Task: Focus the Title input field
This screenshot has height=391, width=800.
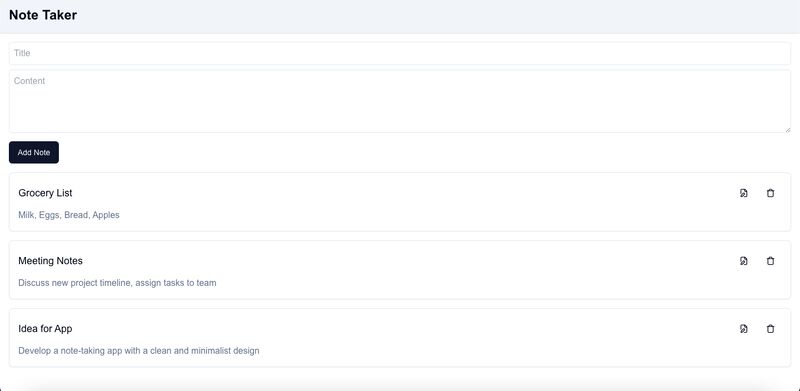Action: 399,53
